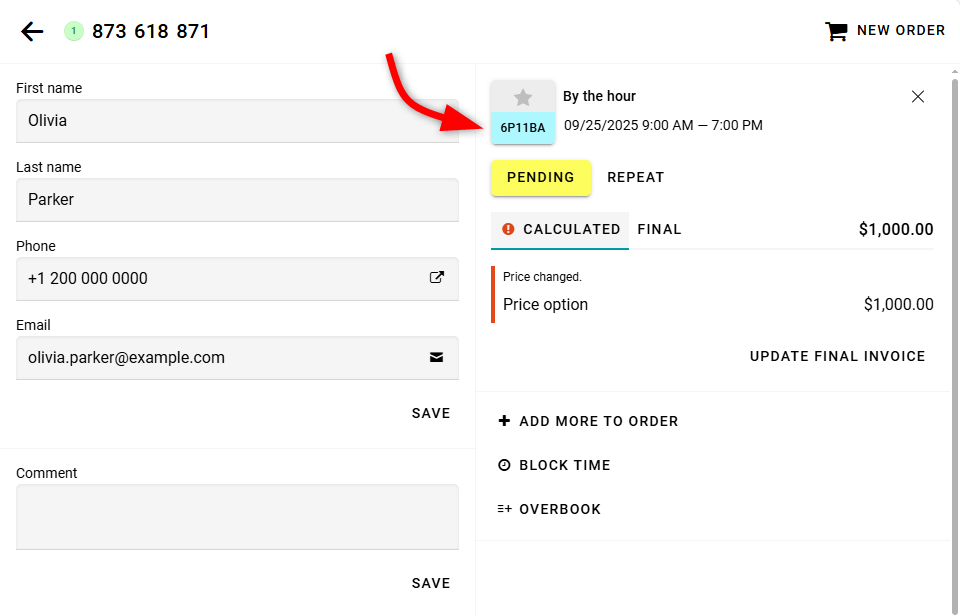Open the Pending status button
Image resolution: width=960 pixels, height=616 pixels.
[541, 177]
